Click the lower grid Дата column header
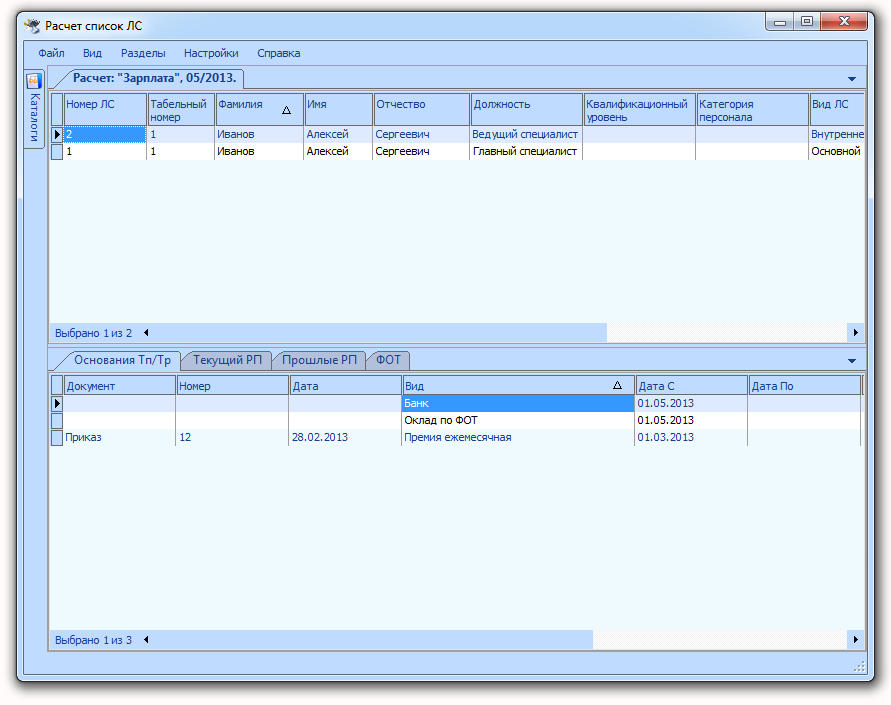The image size is (891, 705). [x=345, y=386]
